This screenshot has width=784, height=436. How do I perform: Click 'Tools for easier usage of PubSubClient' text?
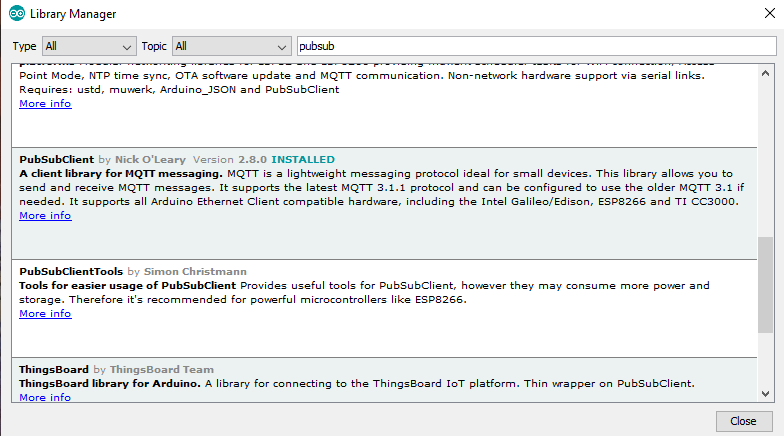click(x=128, y=286)
